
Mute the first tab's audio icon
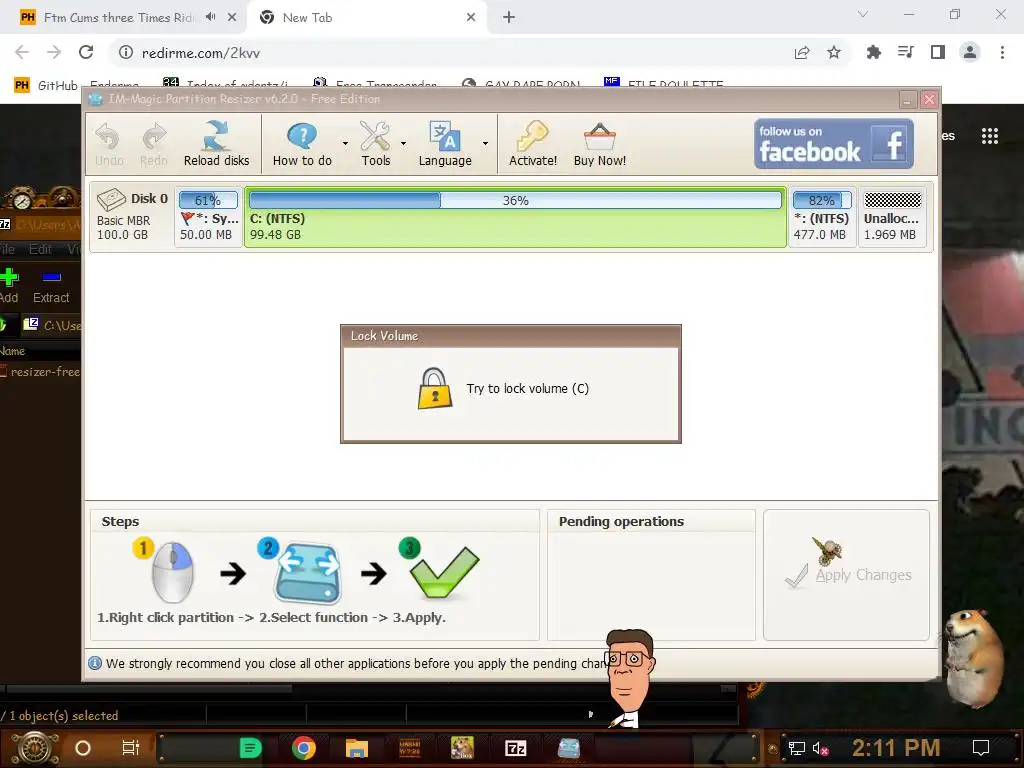[x=210, y=17]
